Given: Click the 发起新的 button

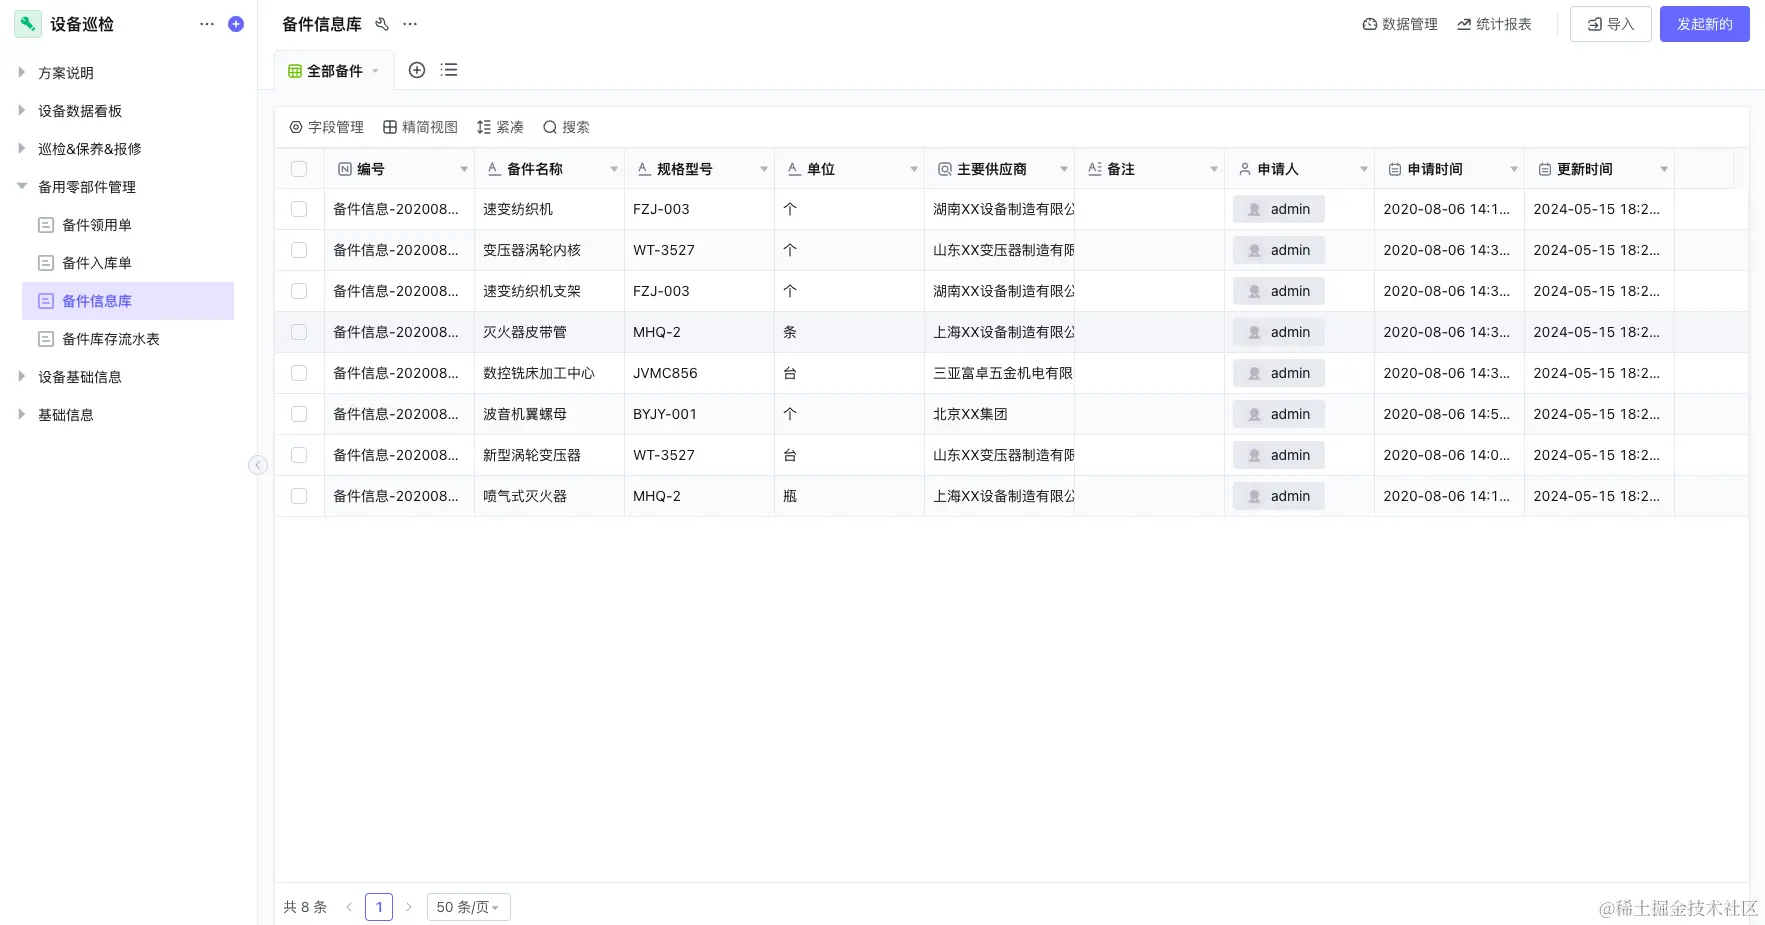Looking at the screenshot, I should pos(1705,24).
